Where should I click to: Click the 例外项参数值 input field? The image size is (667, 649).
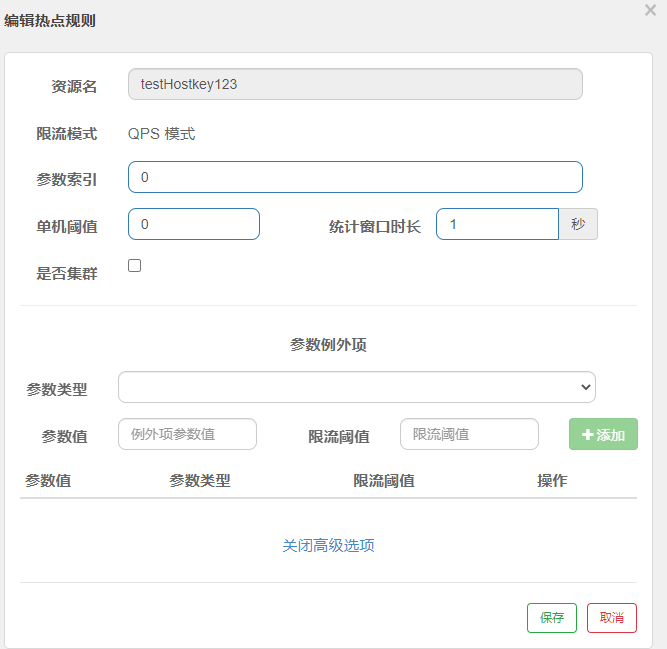(188, 434)
